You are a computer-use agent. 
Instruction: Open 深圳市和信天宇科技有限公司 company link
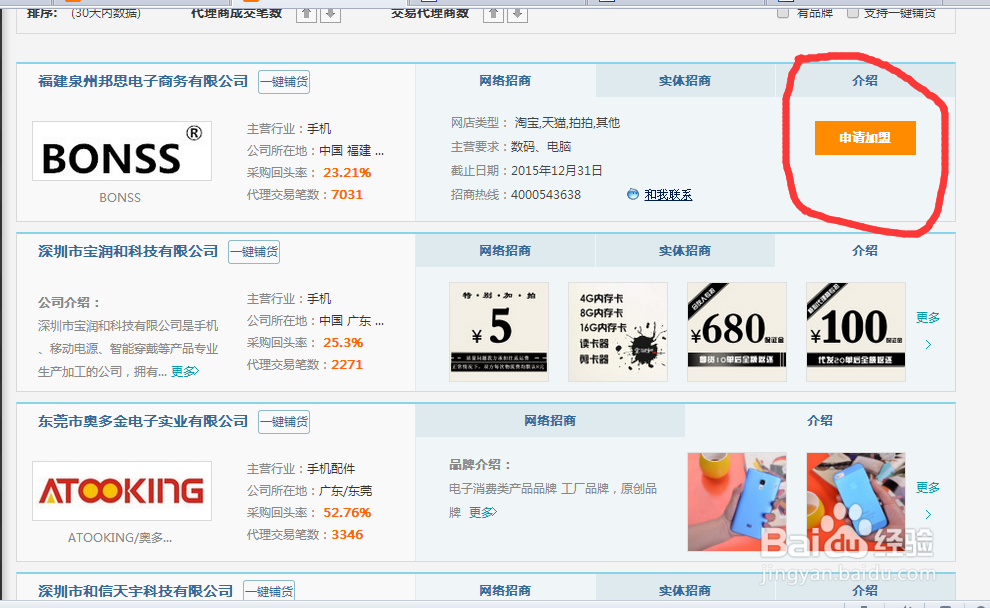click(135, 591)
